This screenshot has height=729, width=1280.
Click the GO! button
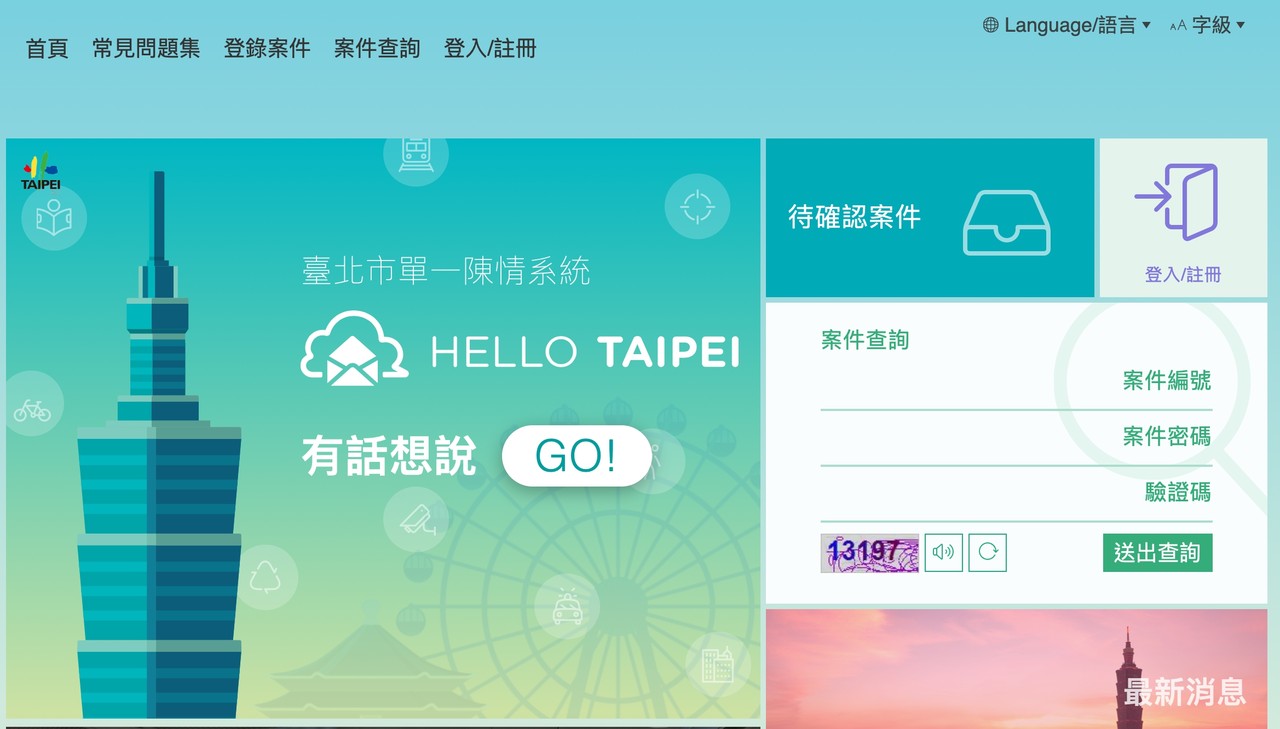pyautogui.click(x=576, y=456)
